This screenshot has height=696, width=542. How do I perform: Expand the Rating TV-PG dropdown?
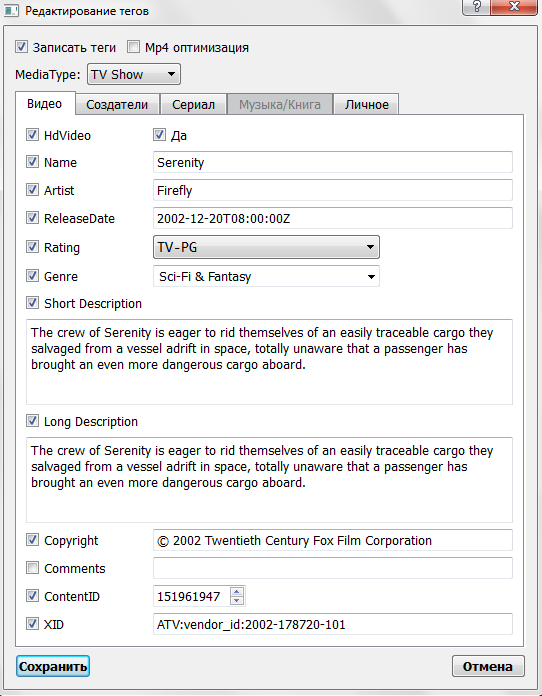point(266,247)
